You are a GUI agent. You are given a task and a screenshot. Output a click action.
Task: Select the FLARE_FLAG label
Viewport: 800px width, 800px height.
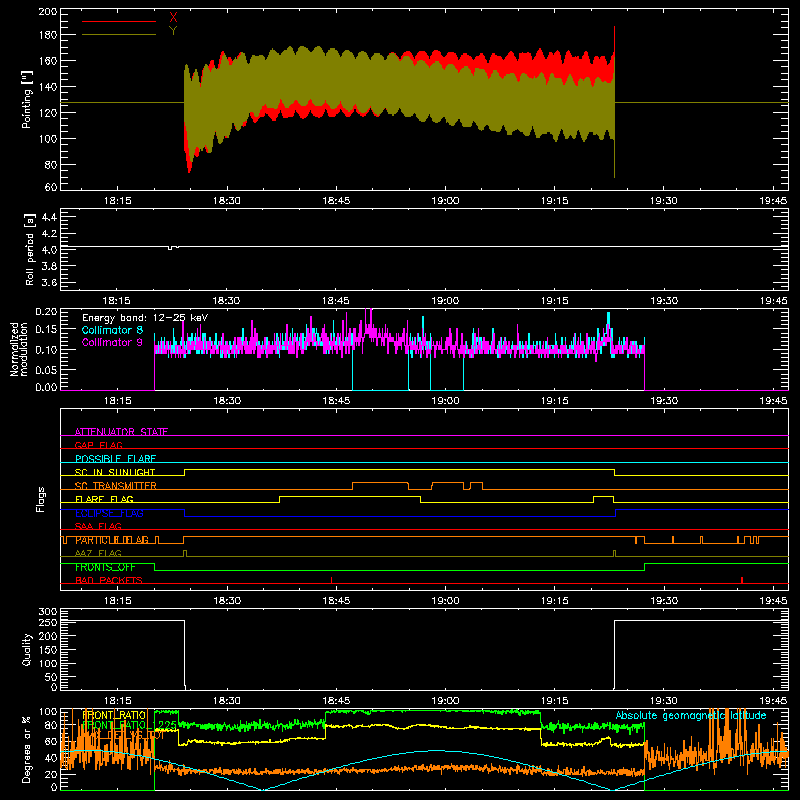tap(104, 499)
